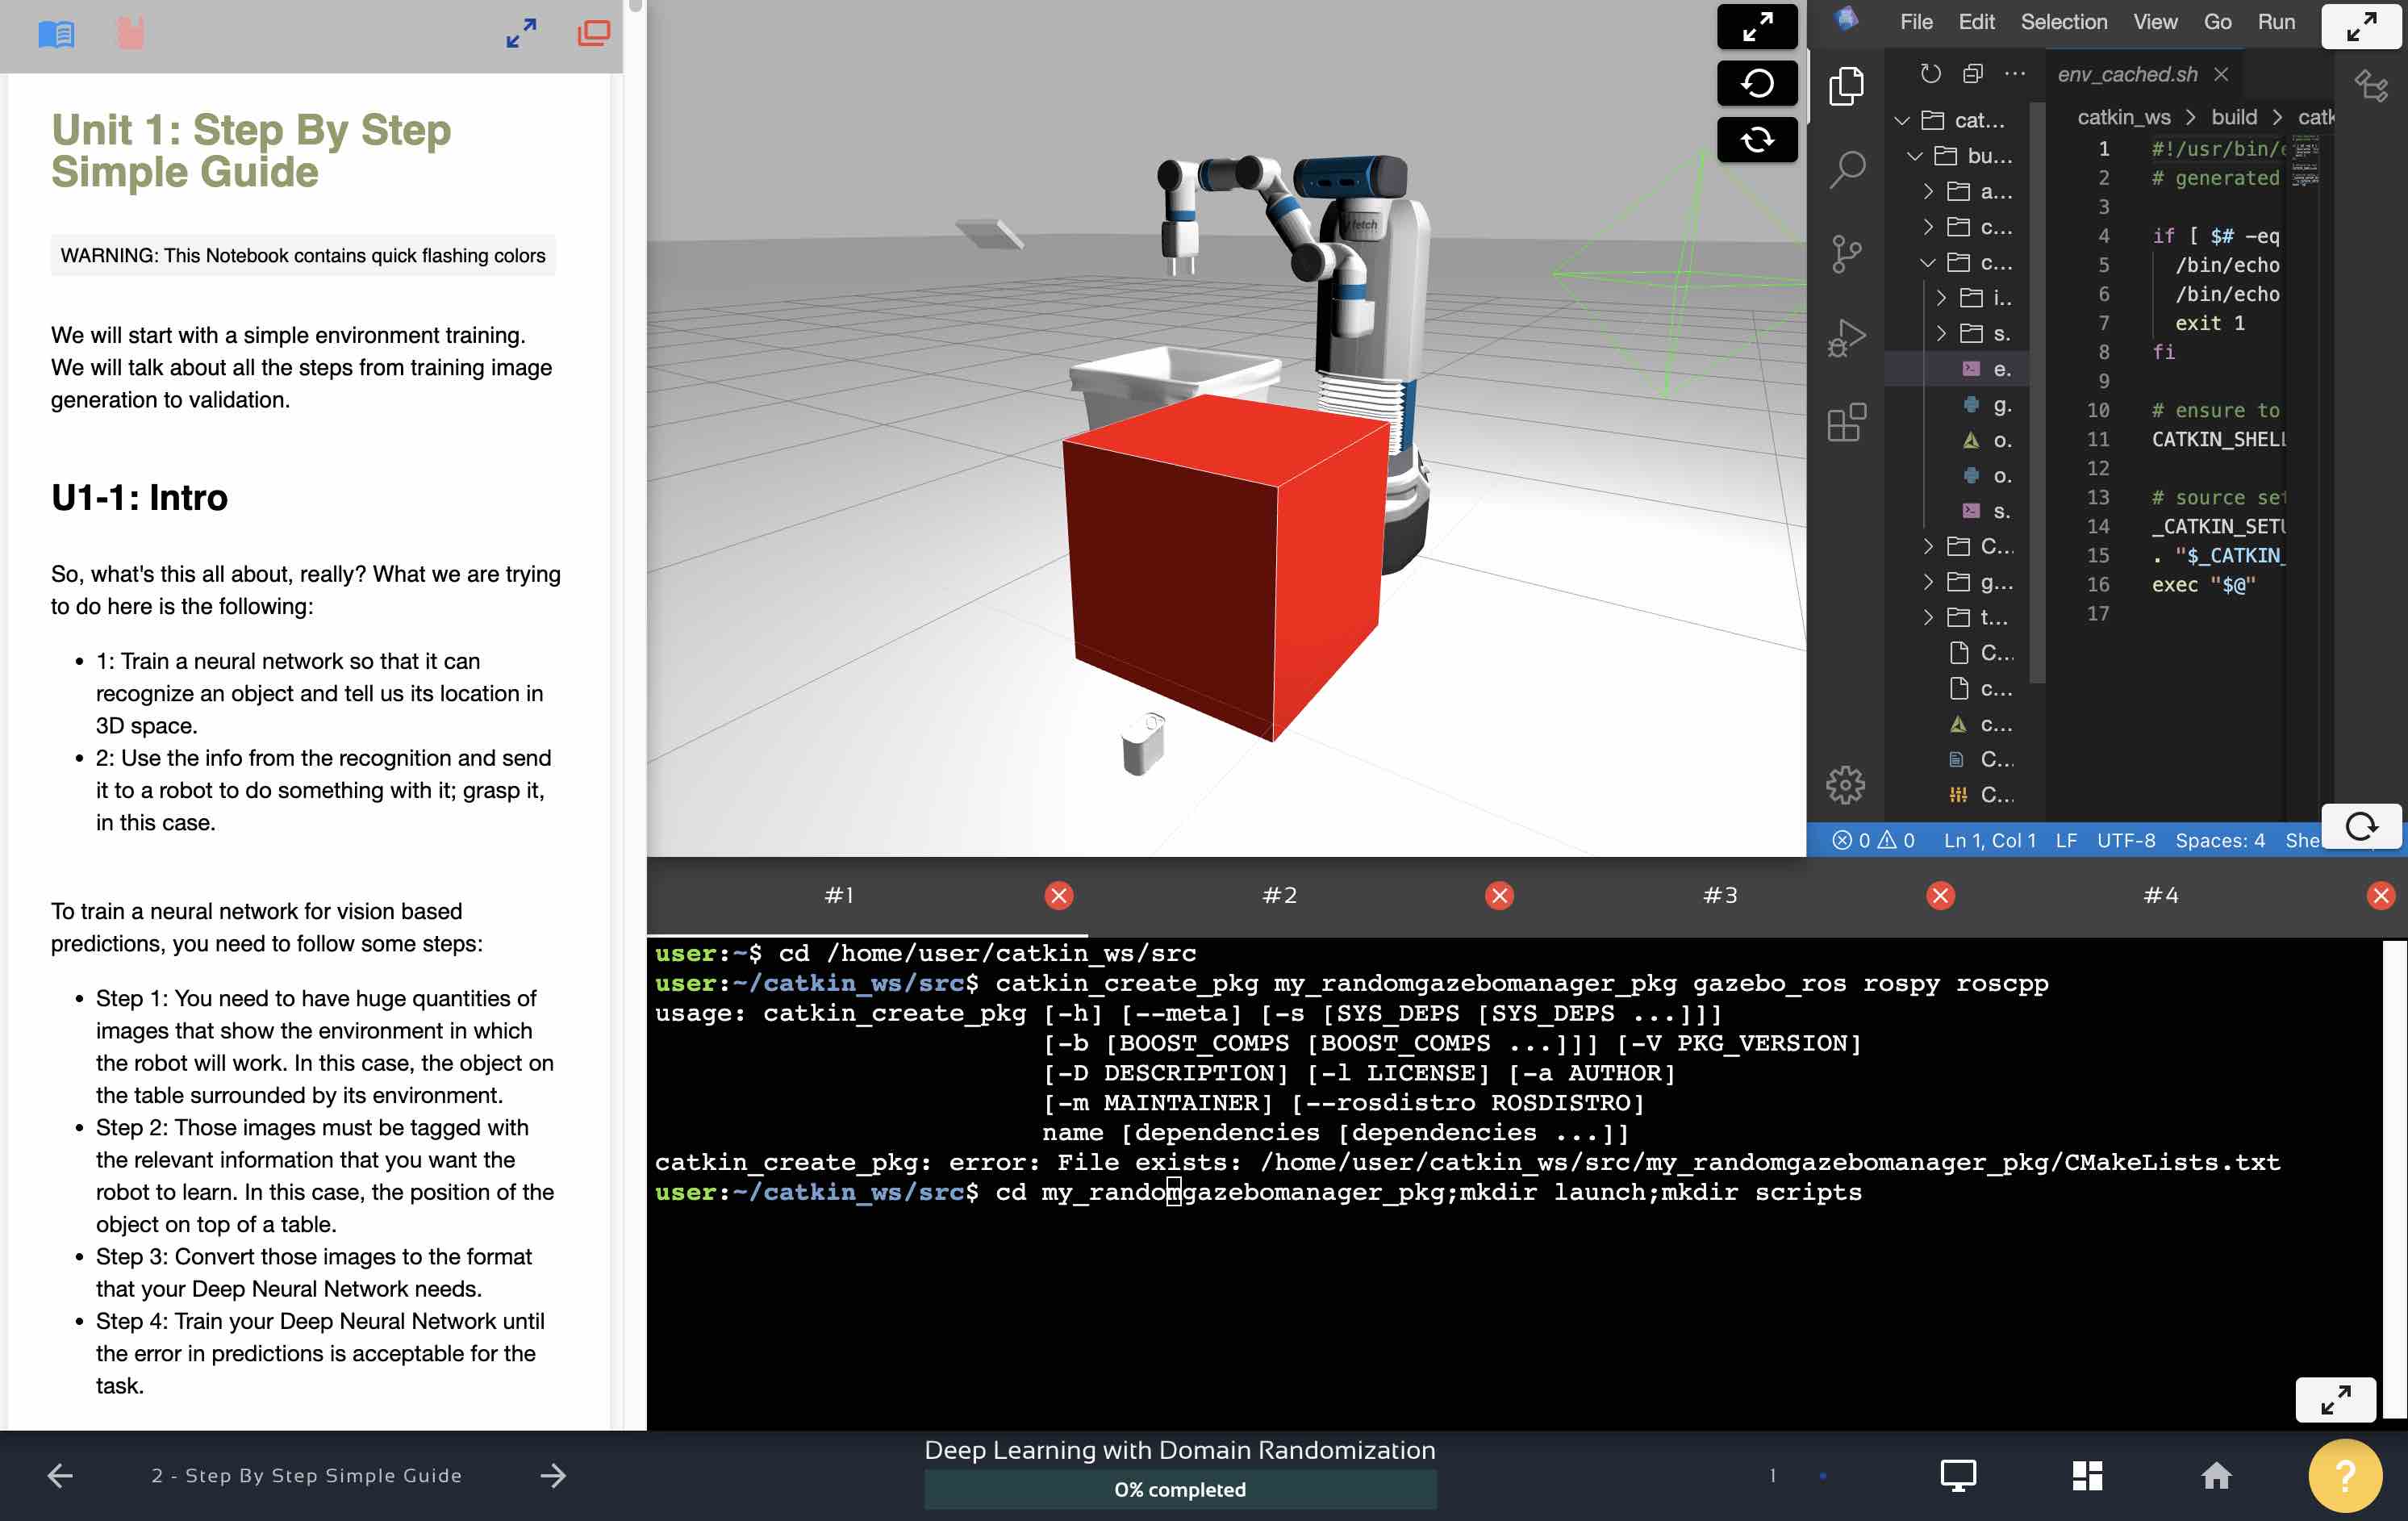The height and width of the screenshot is (1521, 2408).
Task: Click the notebook book icon
Action: pyautogui.click(x=56, y=34)
